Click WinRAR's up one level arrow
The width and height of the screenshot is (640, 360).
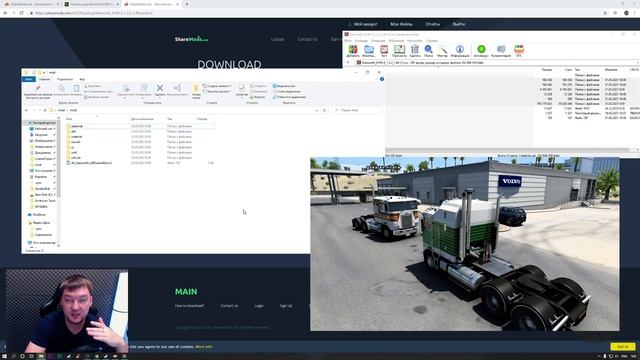pyautogui.click(x=348, y=62)
